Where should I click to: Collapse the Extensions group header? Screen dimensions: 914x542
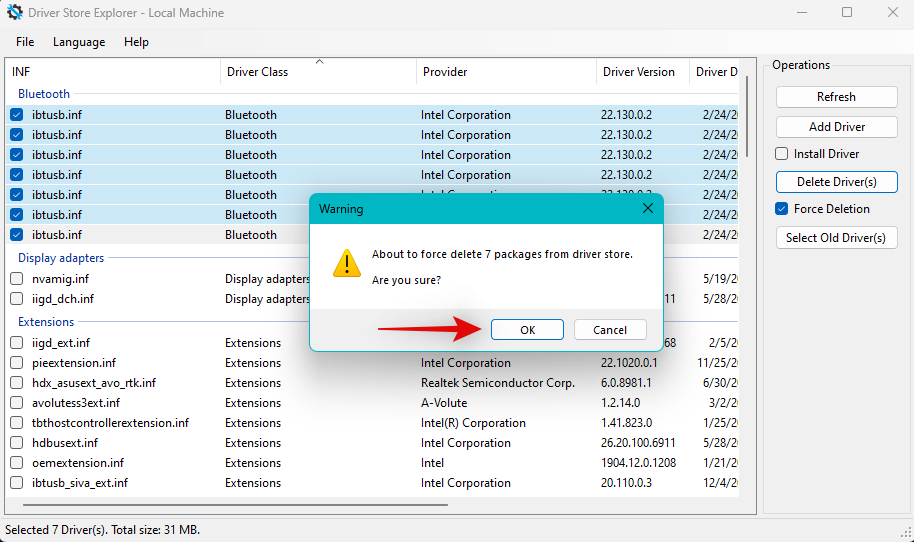(46, 322)
